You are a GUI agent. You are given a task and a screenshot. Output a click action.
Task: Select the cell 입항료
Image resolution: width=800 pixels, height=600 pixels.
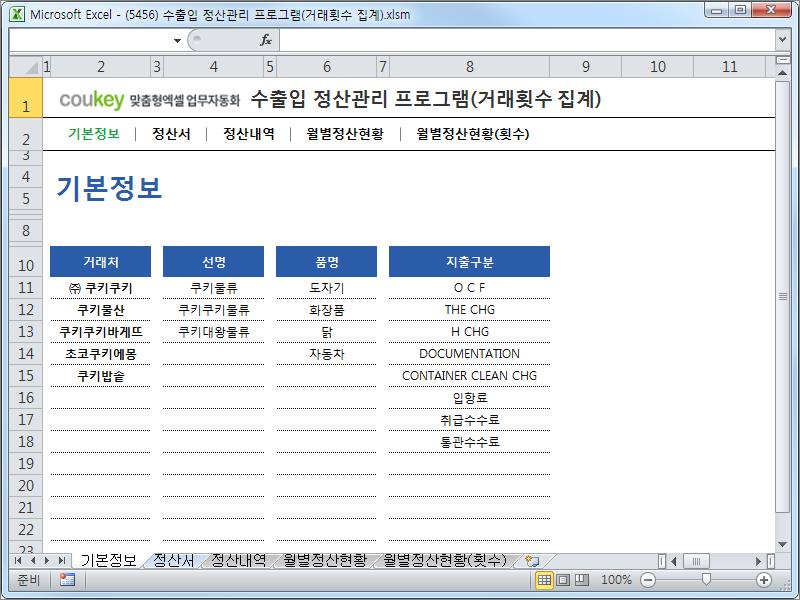[x=469, y=398]
